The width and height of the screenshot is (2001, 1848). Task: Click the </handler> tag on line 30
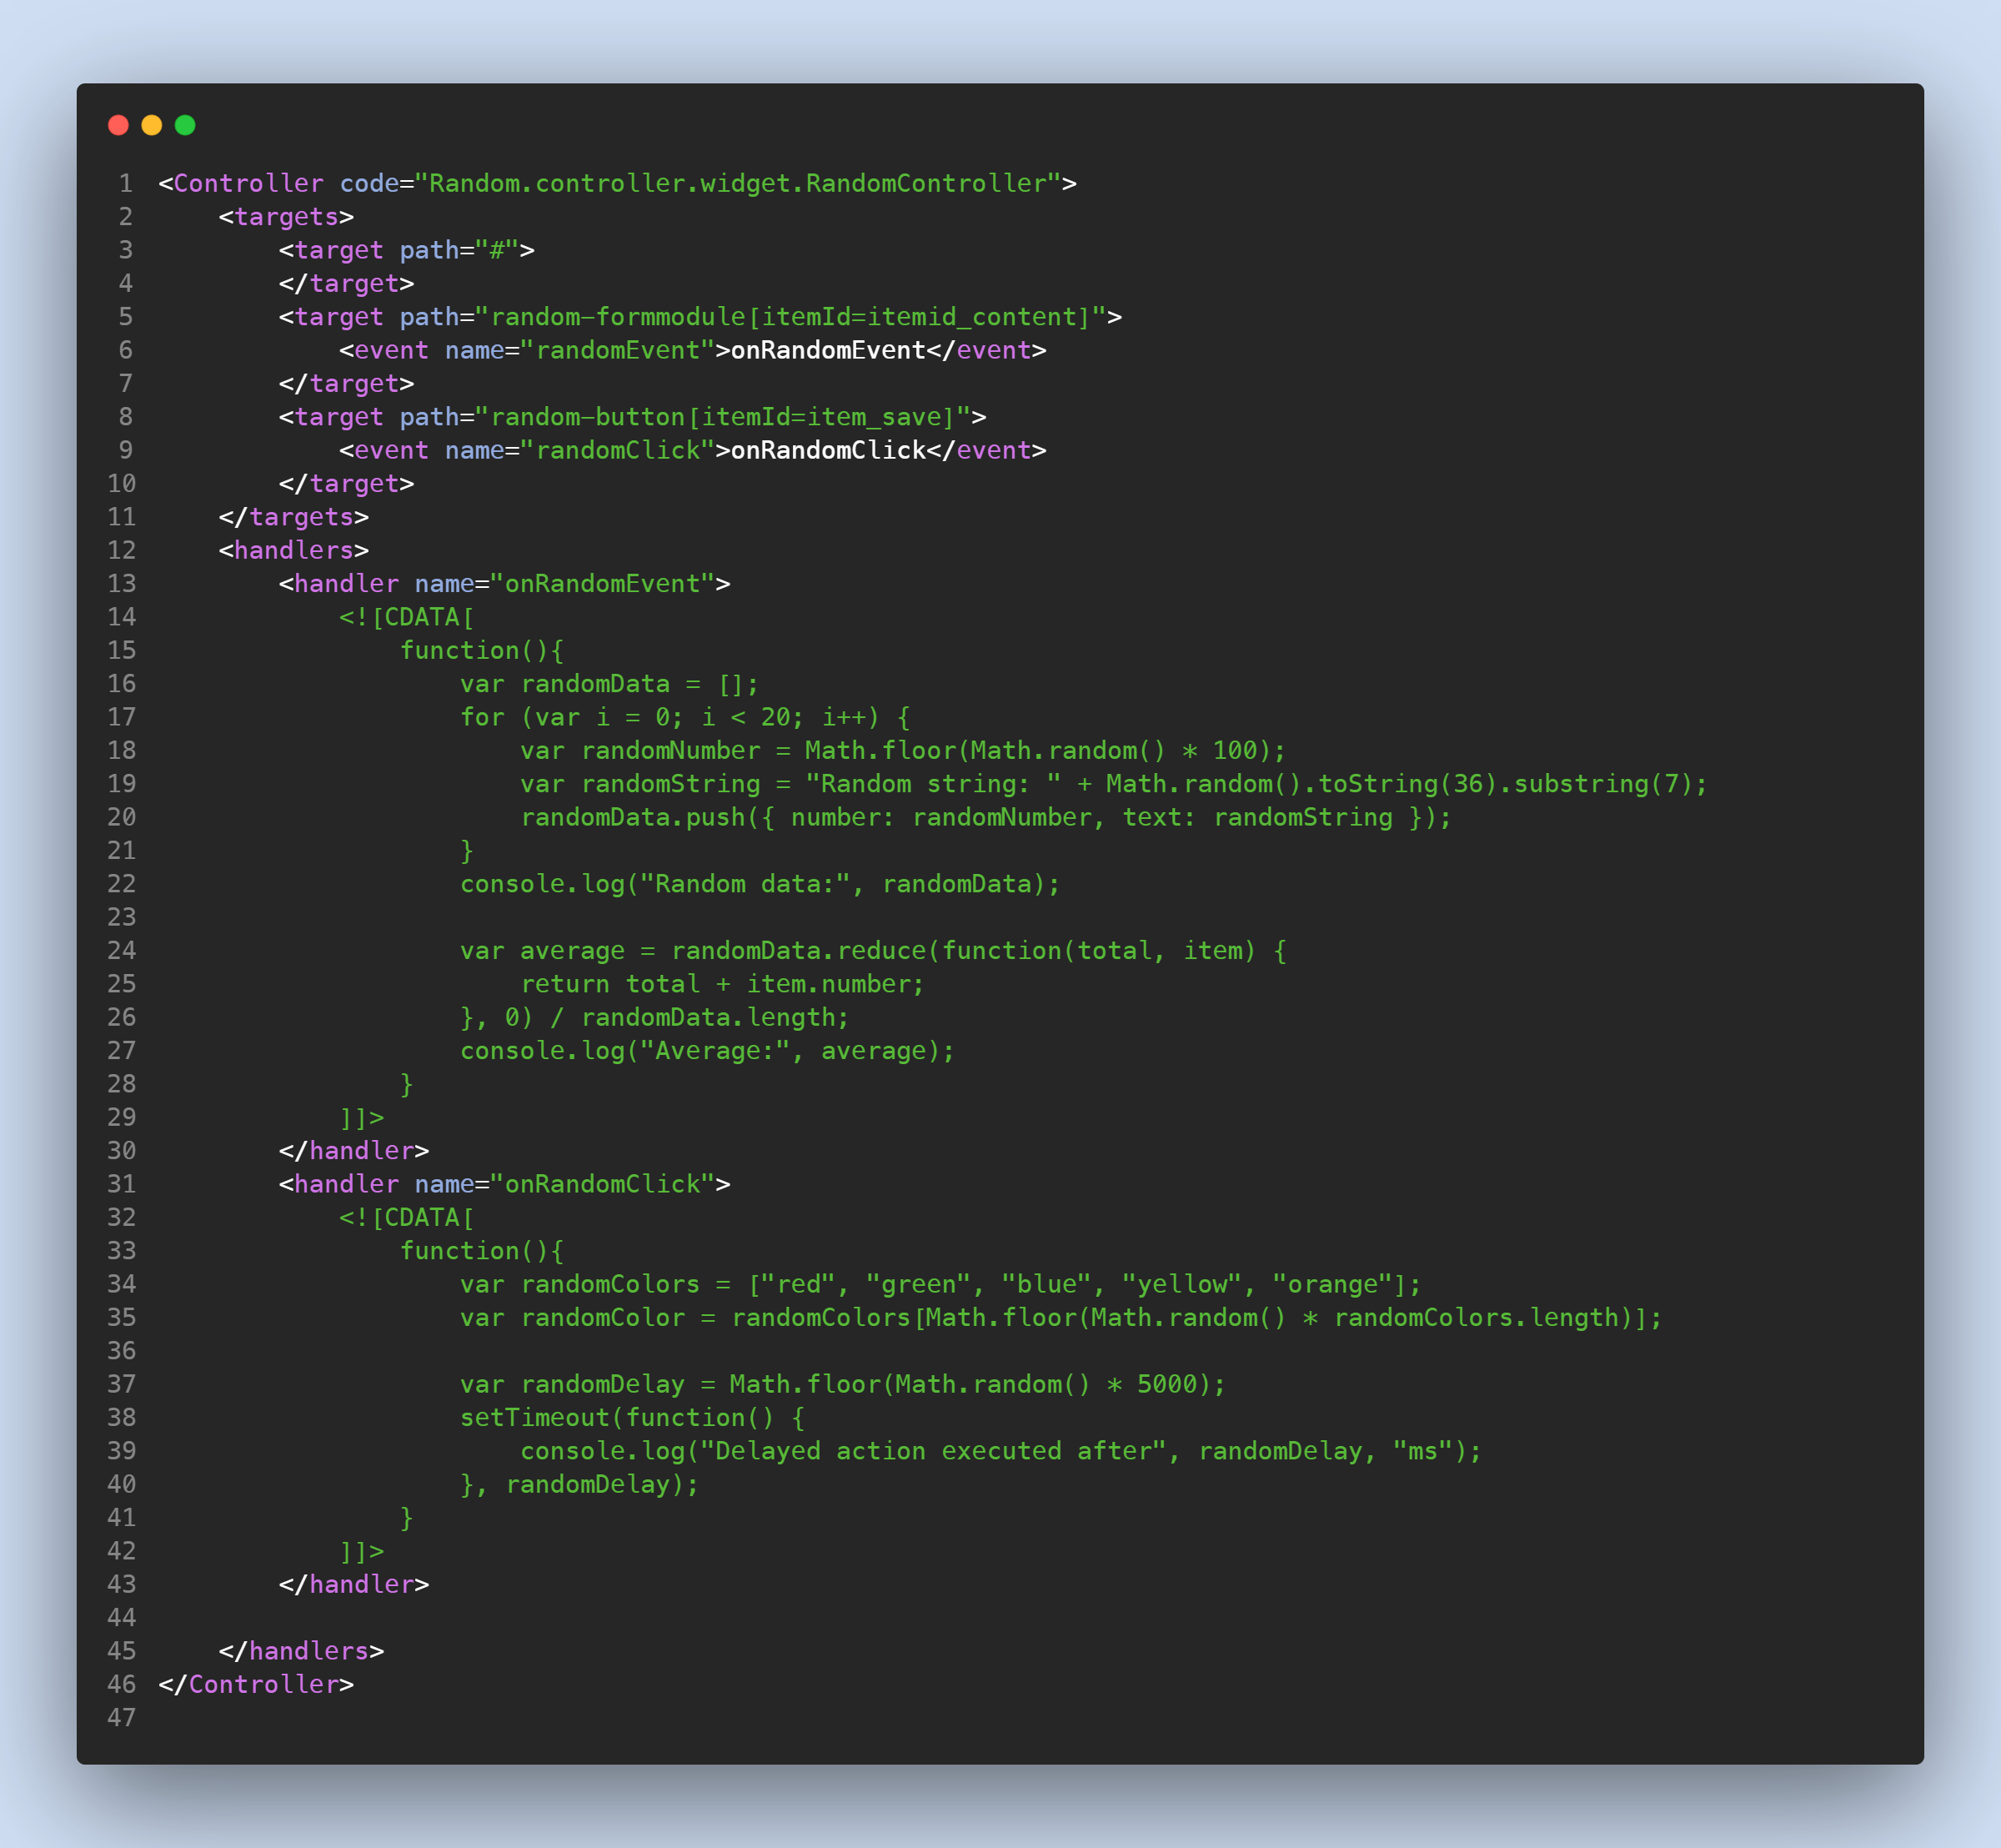354,1151
